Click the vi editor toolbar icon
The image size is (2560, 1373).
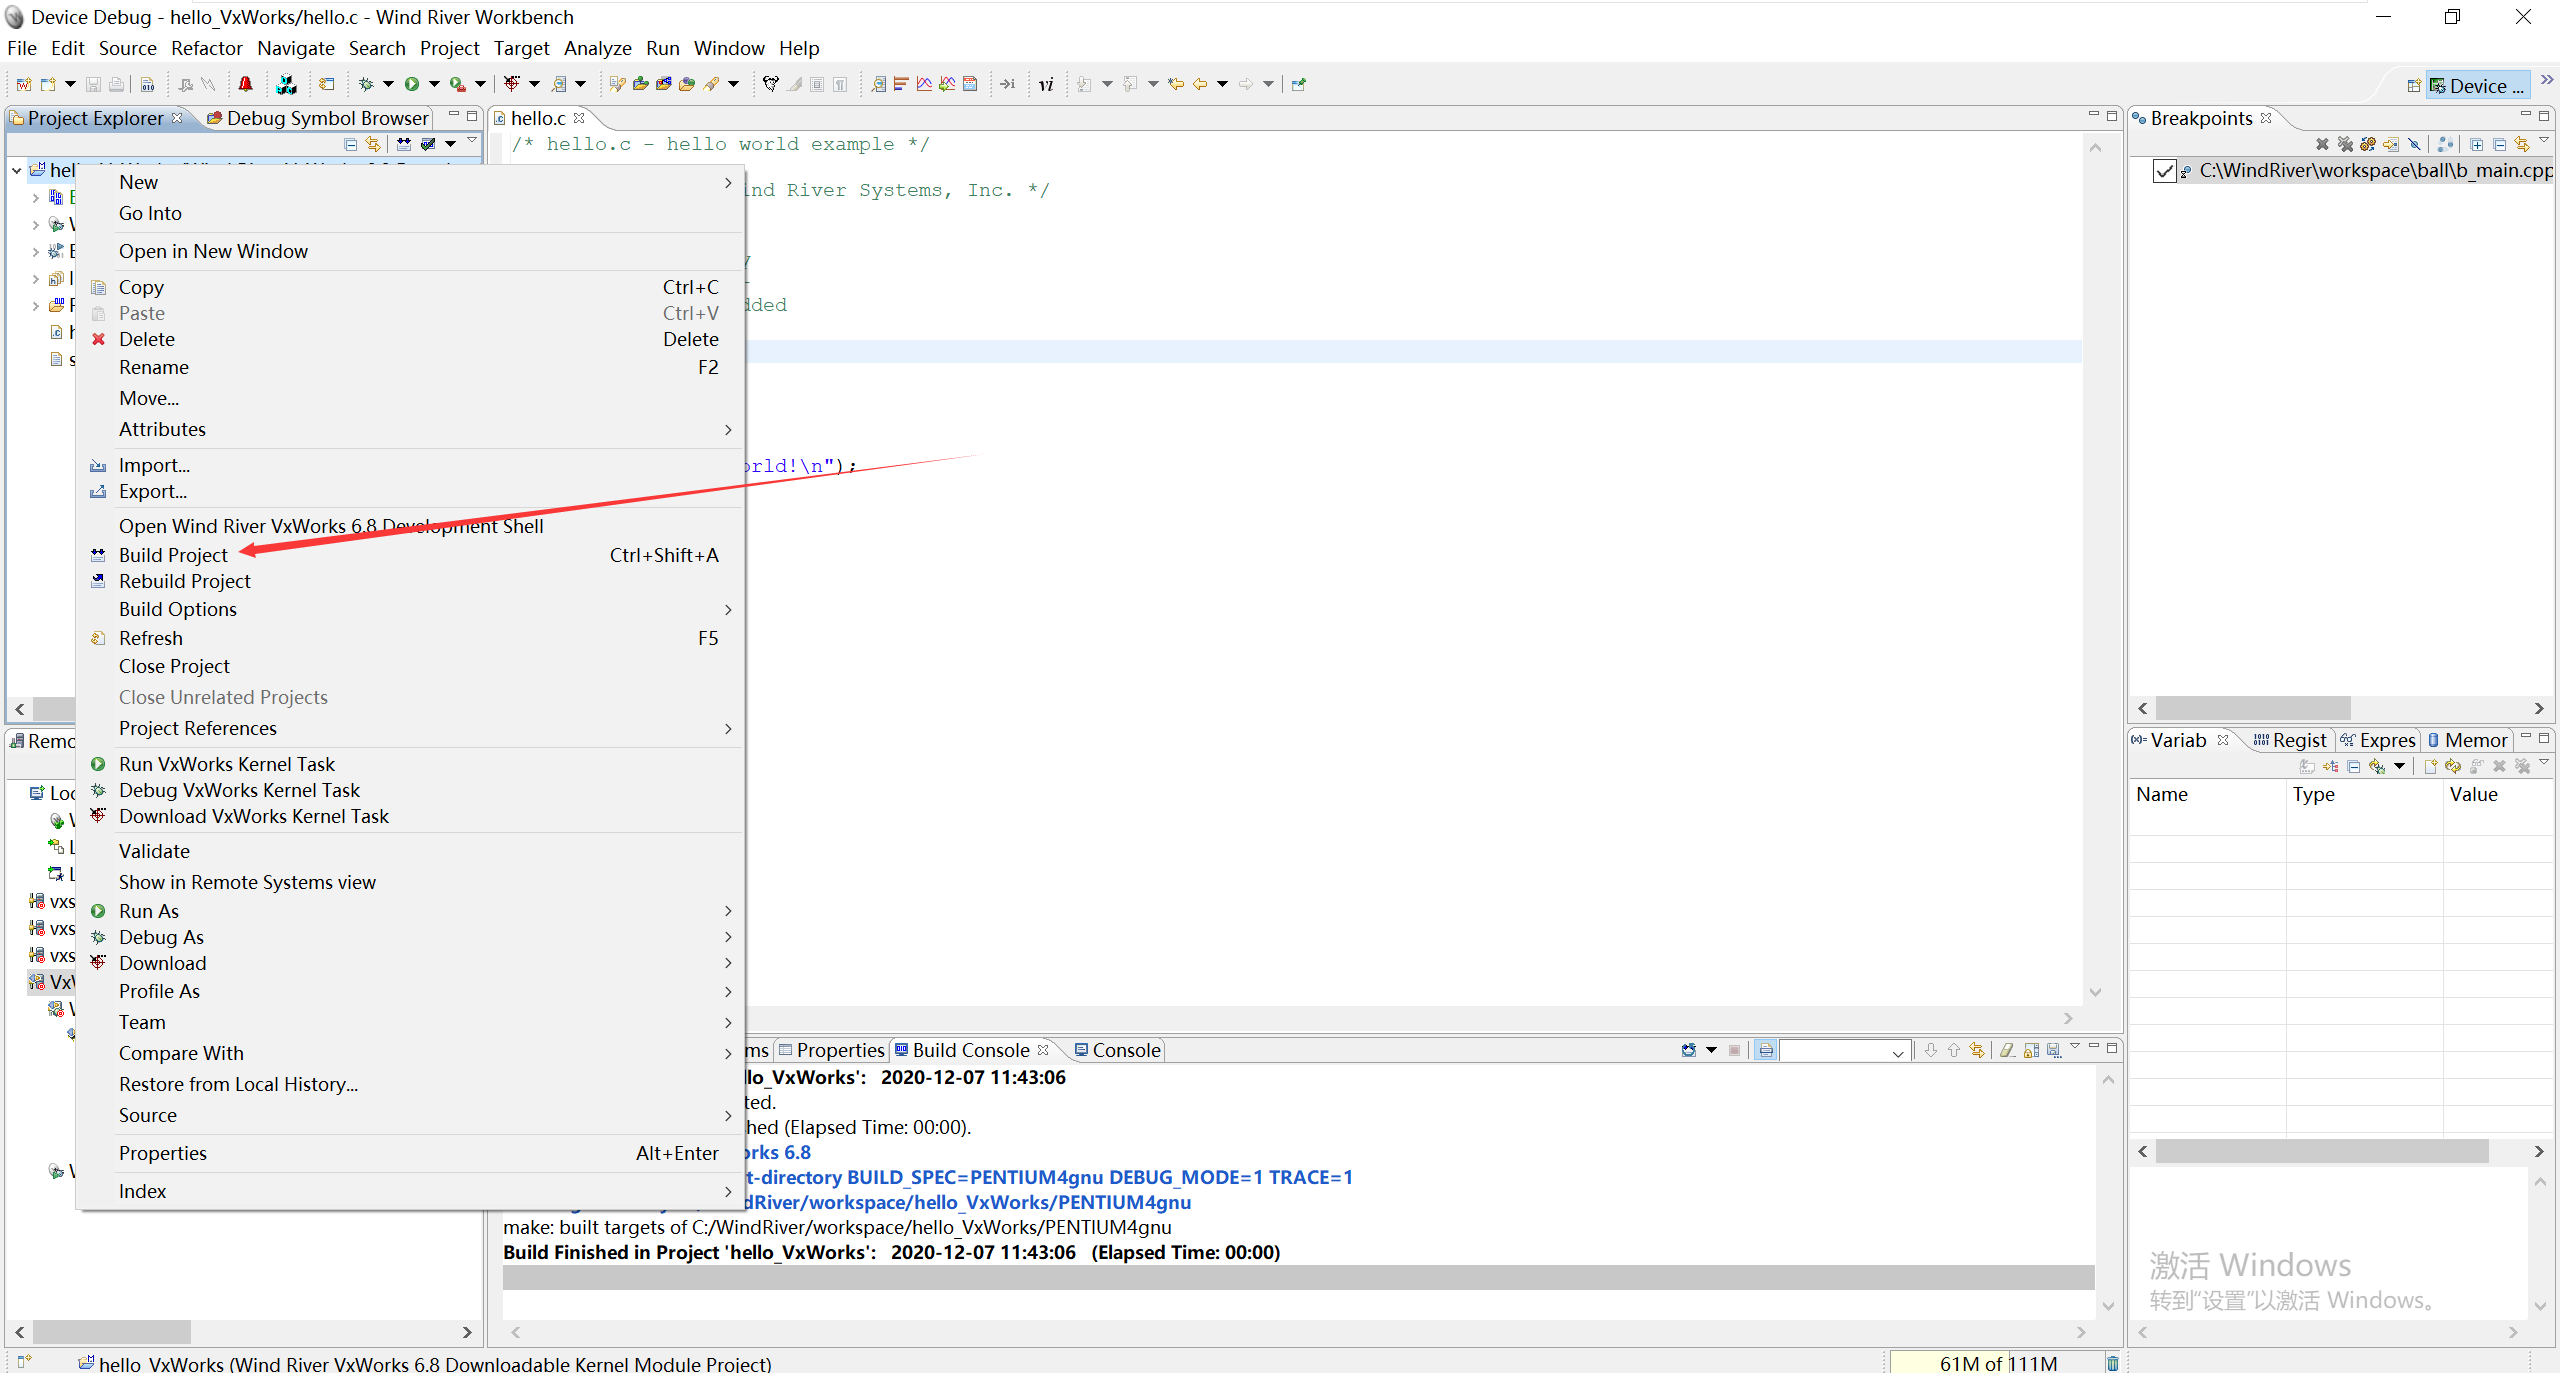click(1046, 85)
